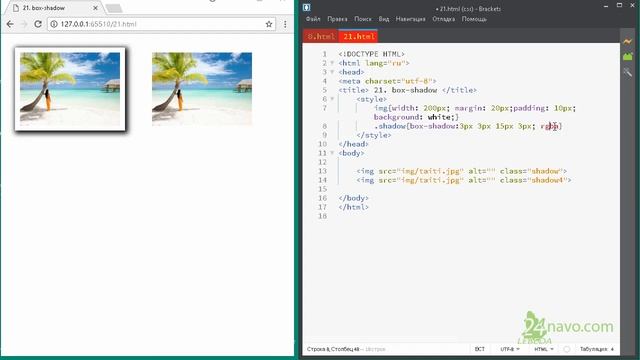This screenshot has height=360, width=640.
Task: Click the closing </style> tag on line 9
Action: pyautogui.click(x=373, y=135)
